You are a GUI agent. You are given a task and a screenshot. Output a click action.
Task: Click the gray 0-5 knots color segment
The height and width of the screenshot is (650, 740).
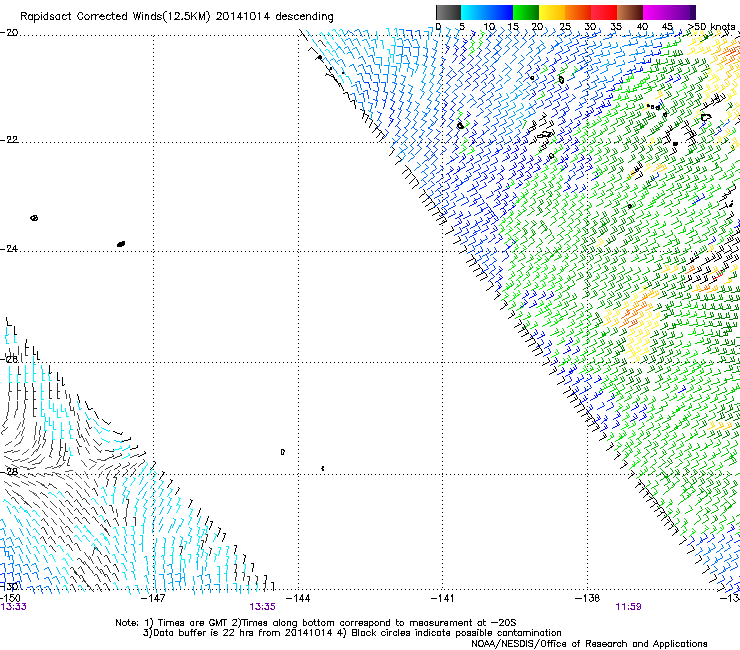[448, 12]
